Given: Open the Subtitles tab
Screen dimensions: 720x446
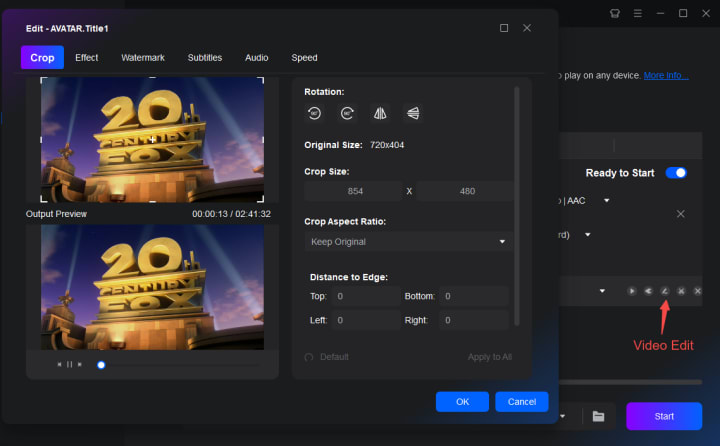Looking at the screenshot, I should tap(205, 58).
